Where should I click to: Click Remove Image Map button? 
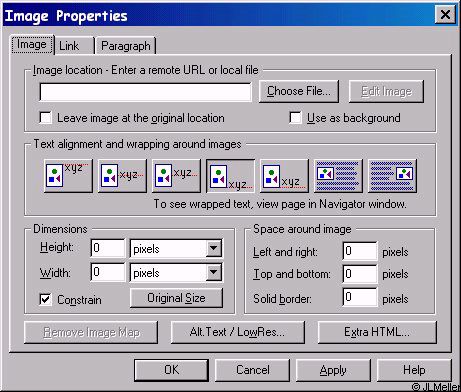pyautogui.click(x=91, y=332)
